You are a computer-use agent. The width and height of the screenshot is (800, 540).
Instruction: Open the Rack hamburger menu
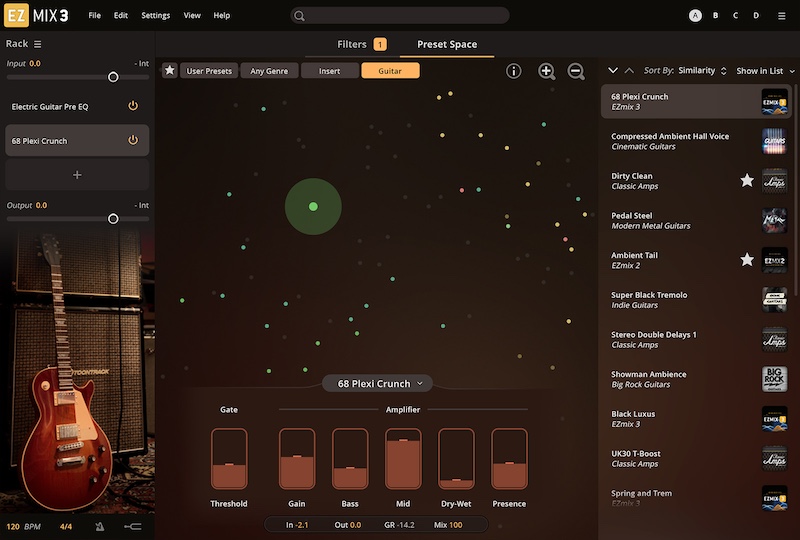pyautogui.click(x=38, y=44)
